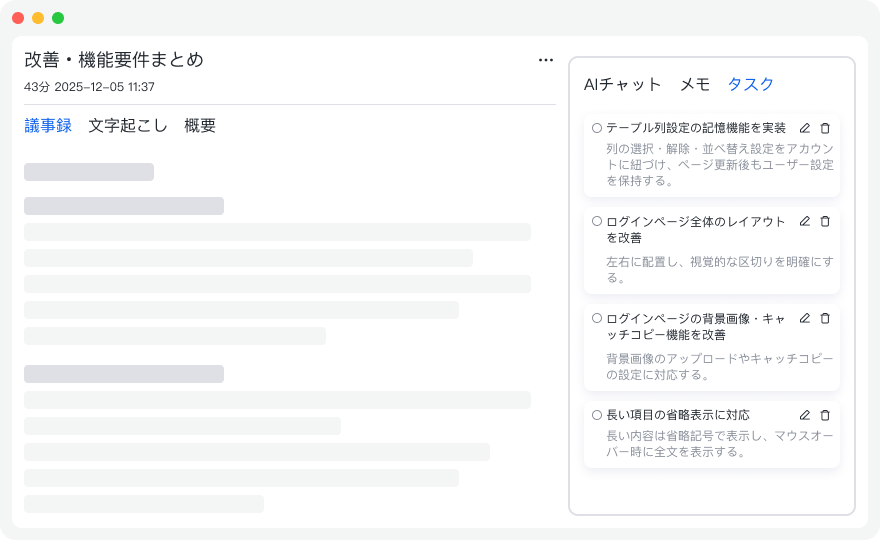880x540 pixels.
Task: Maximize the window with the green button
Action: pyautogui.click(x=58, y=18)
